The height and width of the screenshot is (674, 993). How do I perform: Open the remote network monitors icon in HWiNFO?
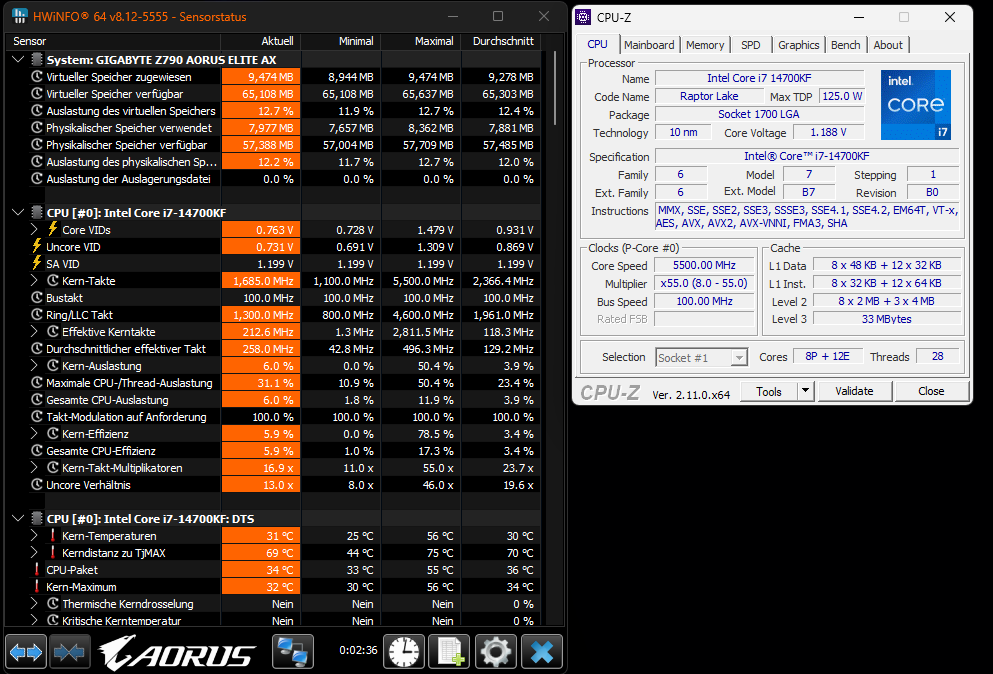tap(293, 652)
